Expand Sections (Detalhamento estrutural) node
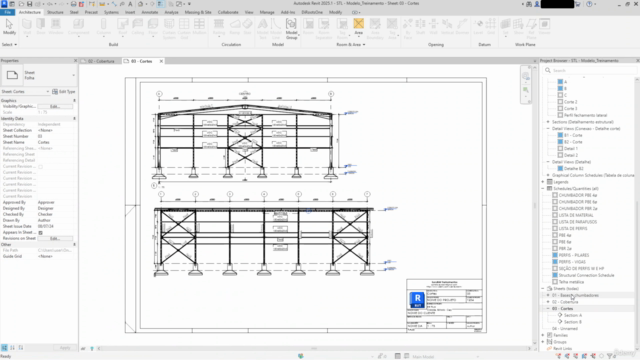 click(x=548, y=122)
